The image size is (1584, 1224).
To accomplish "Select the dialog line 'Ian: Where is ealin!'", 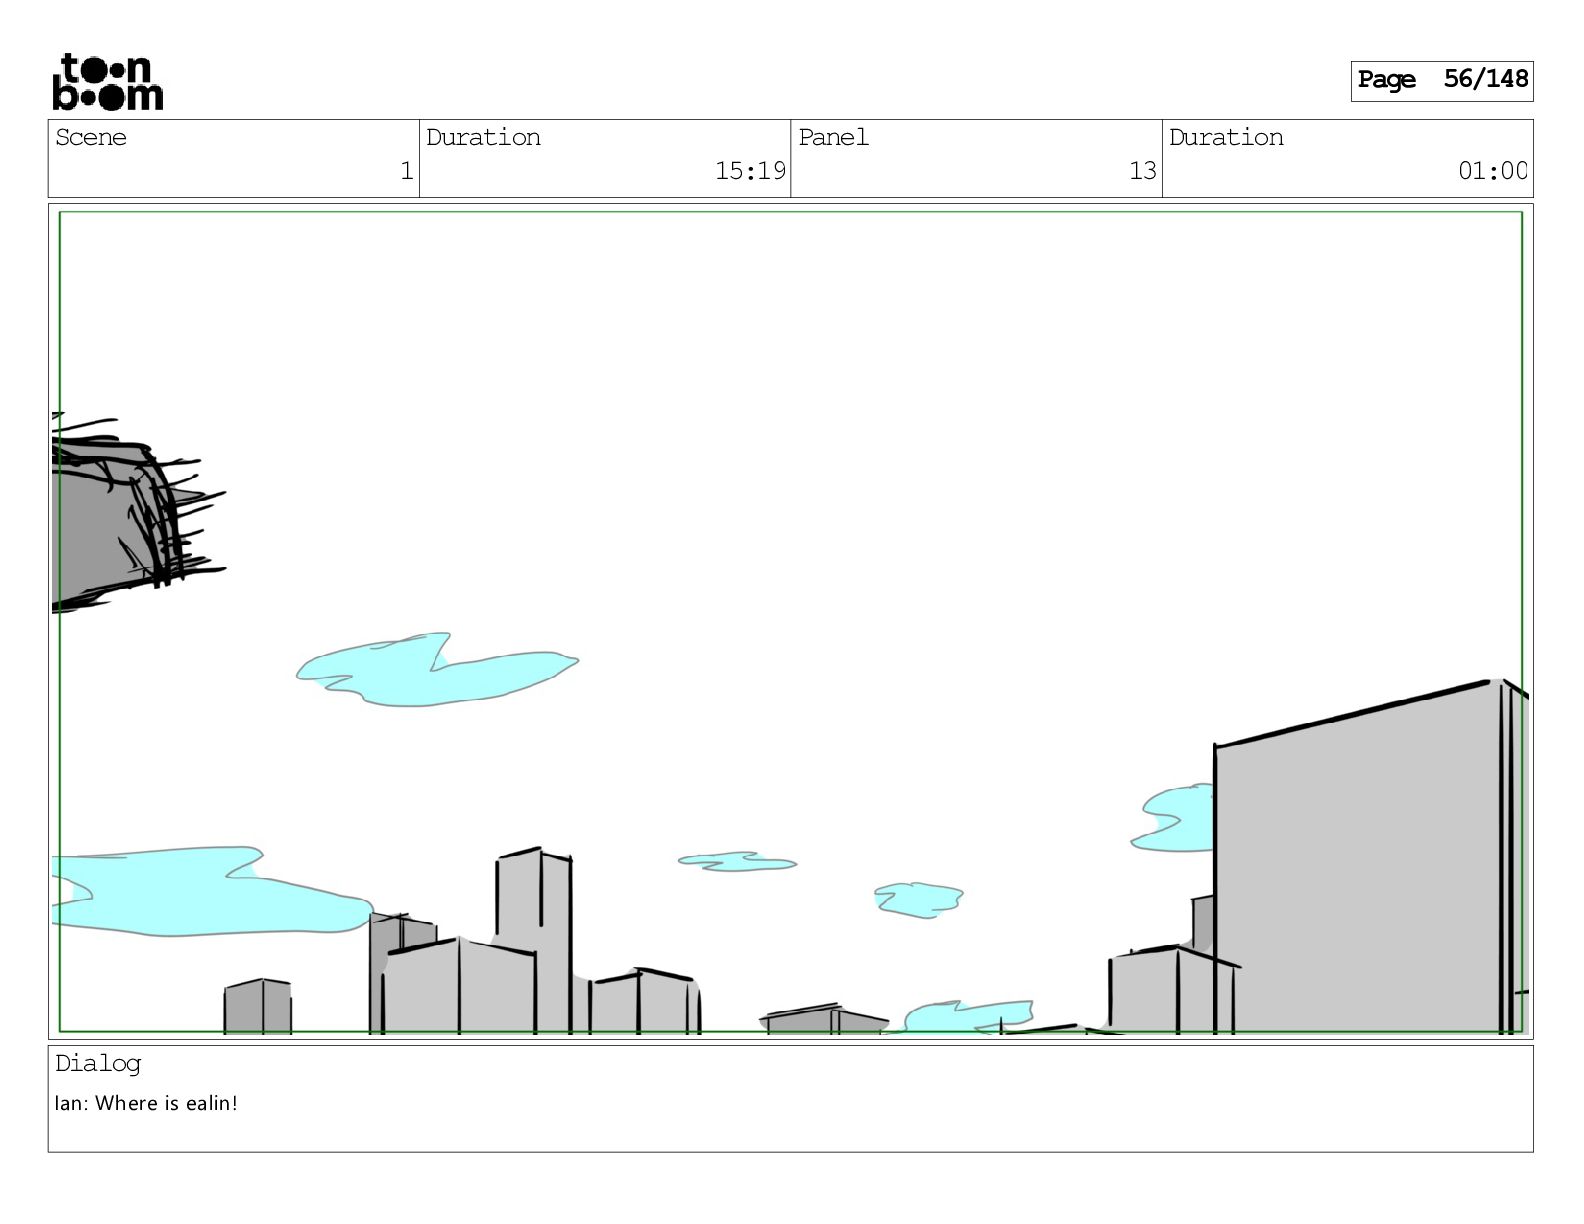I will (x=146, y=1104).
